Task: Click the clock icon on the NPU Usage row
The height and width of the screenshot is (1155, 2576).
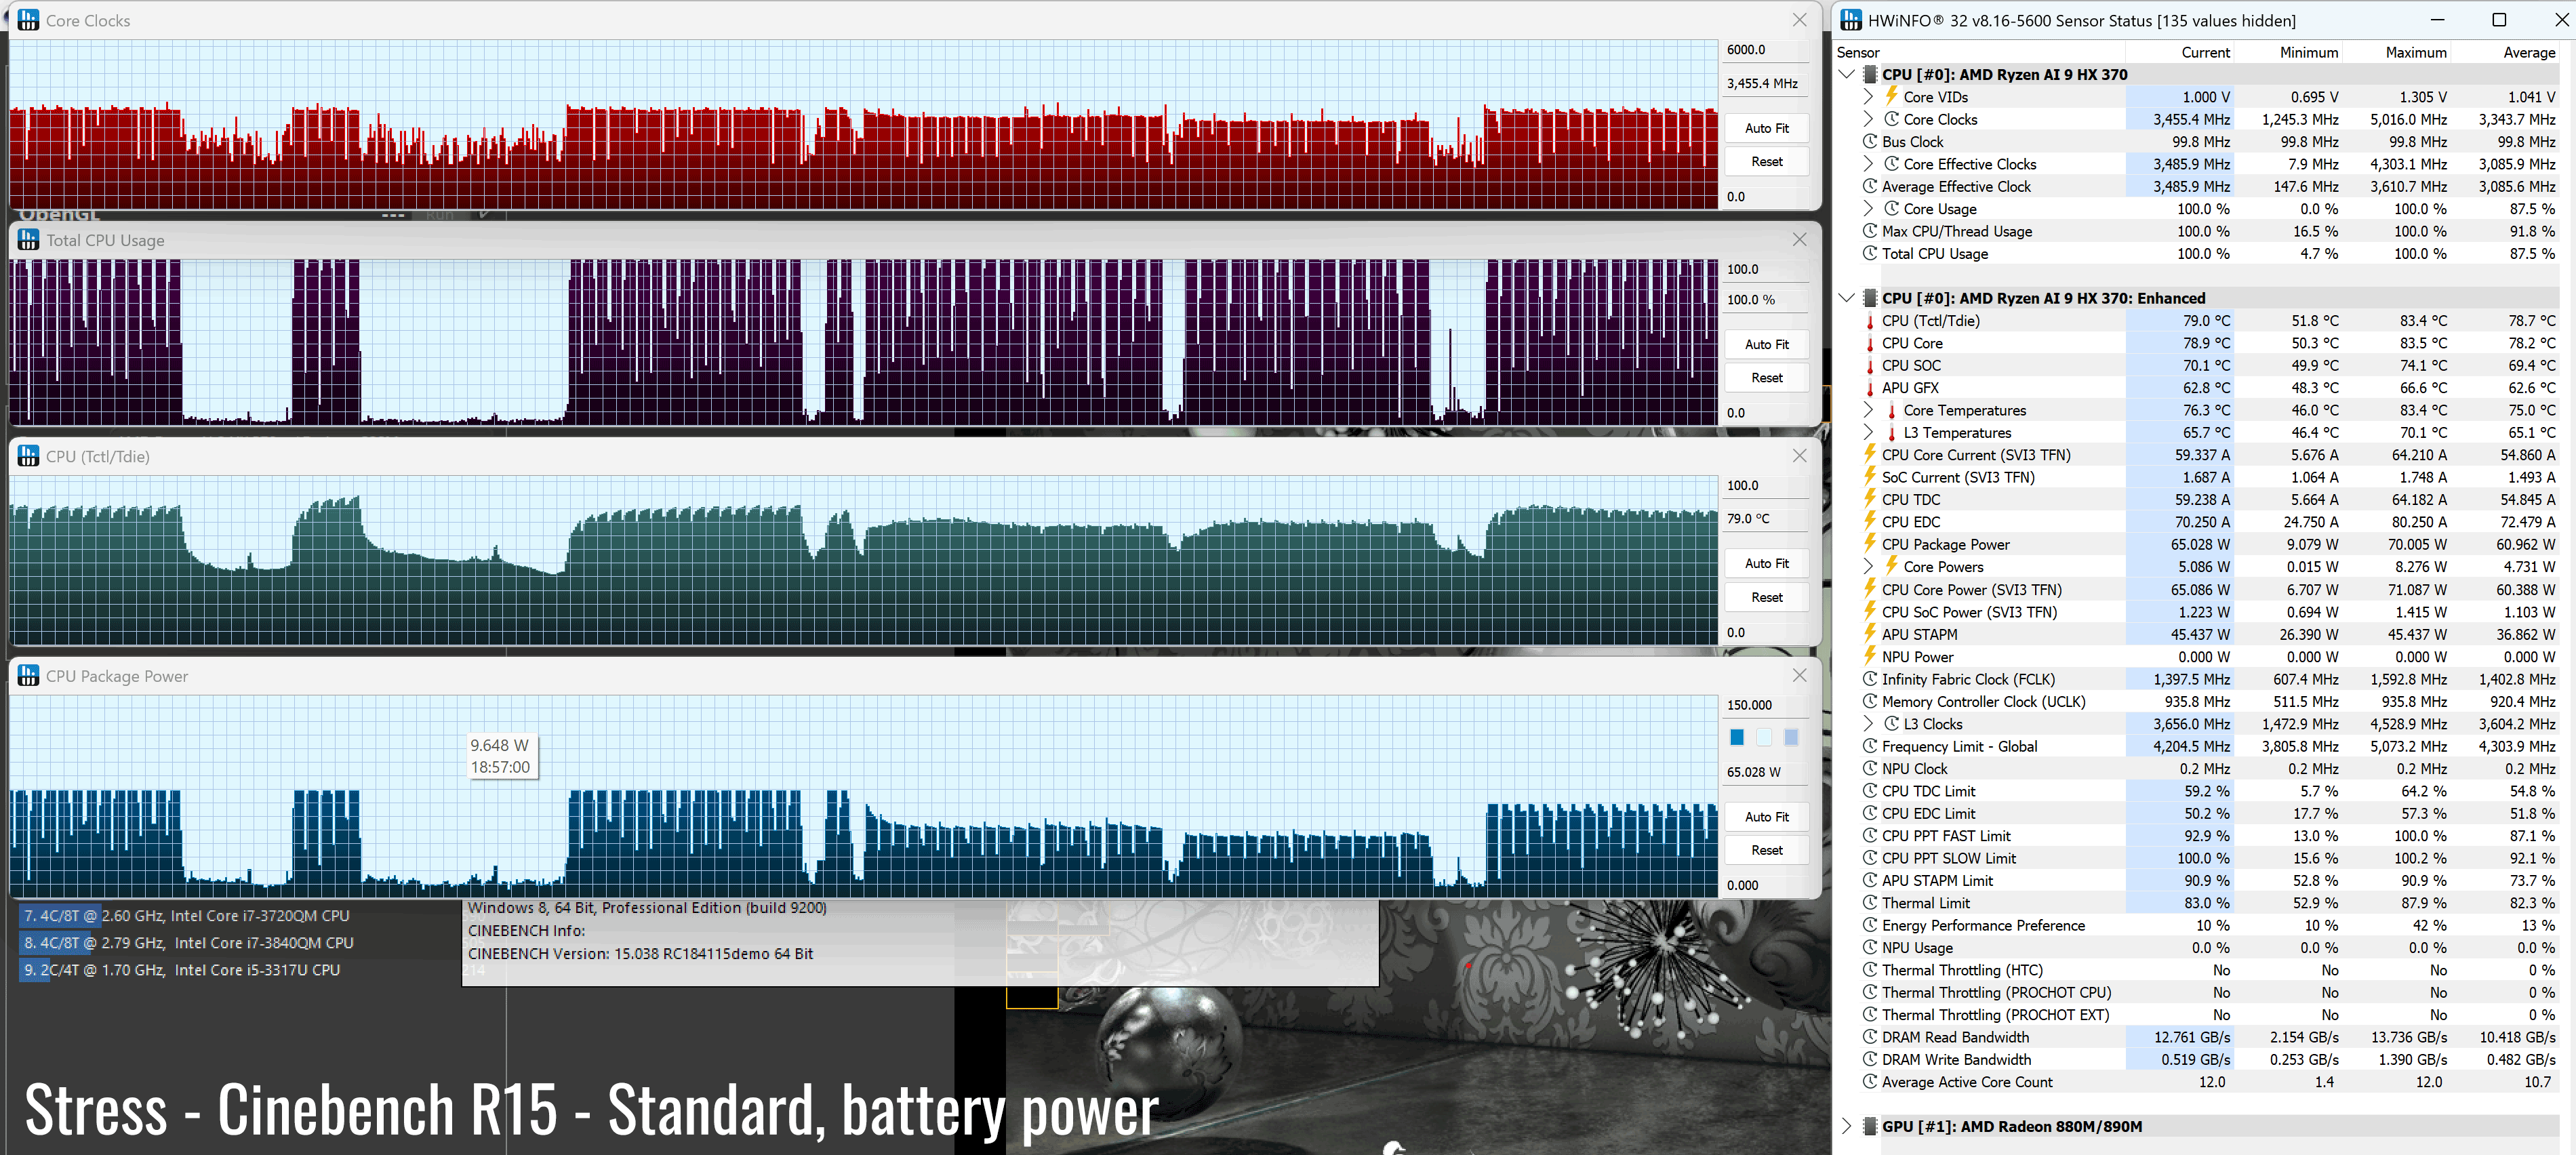Action: [x=1870, y=947]
